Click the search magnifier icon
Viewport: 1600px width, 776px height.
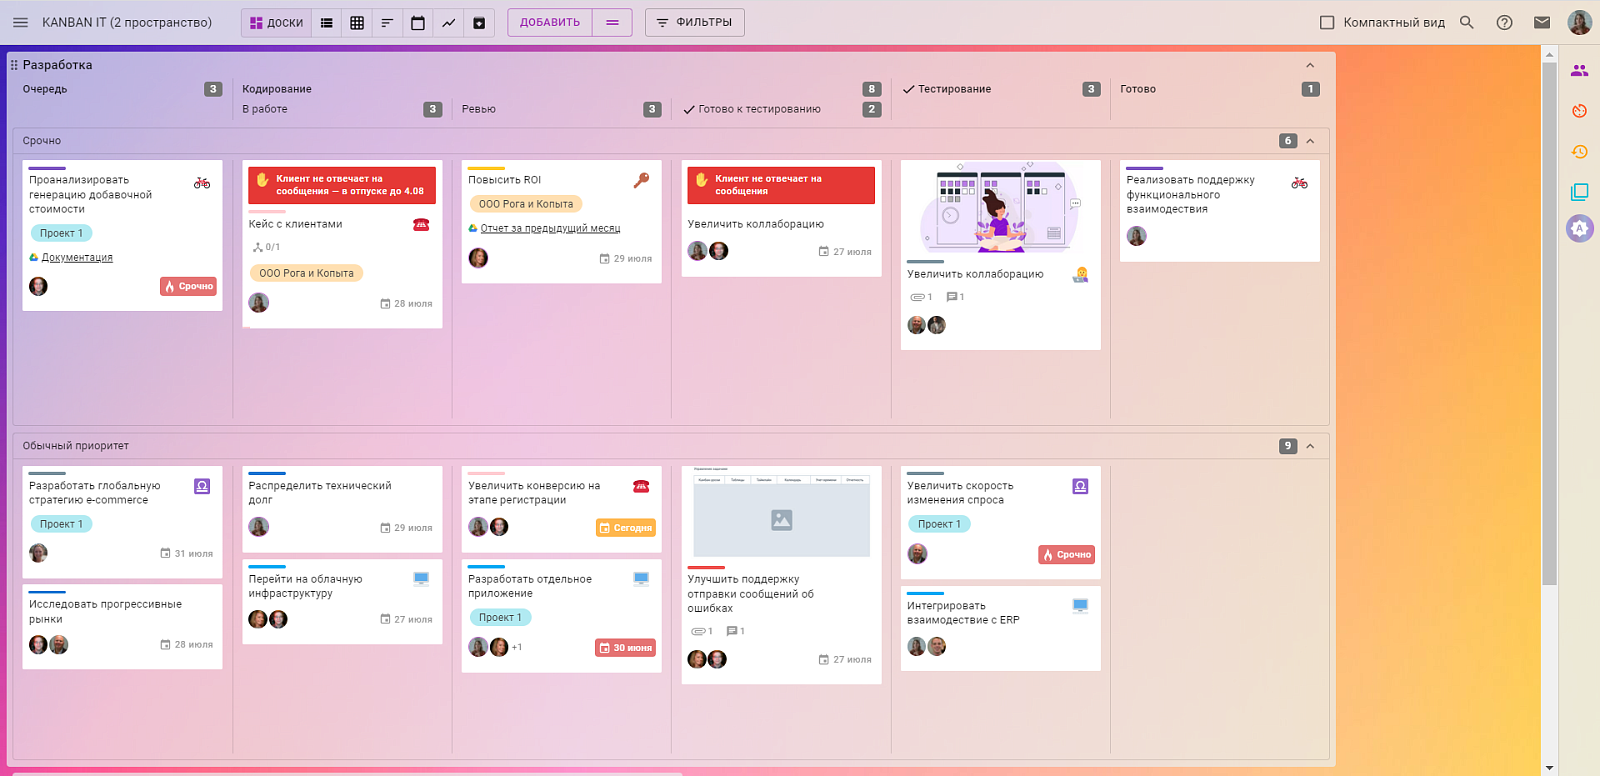1467,22
